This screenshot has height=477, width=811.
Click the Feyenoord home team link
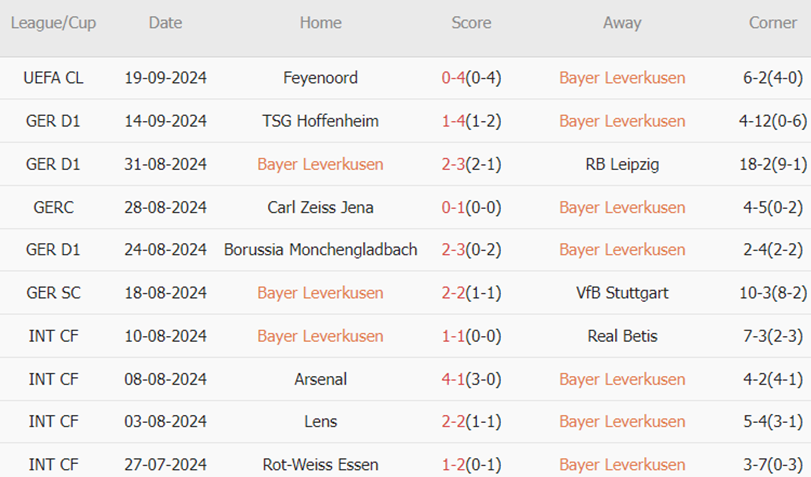tap(320, 78)
